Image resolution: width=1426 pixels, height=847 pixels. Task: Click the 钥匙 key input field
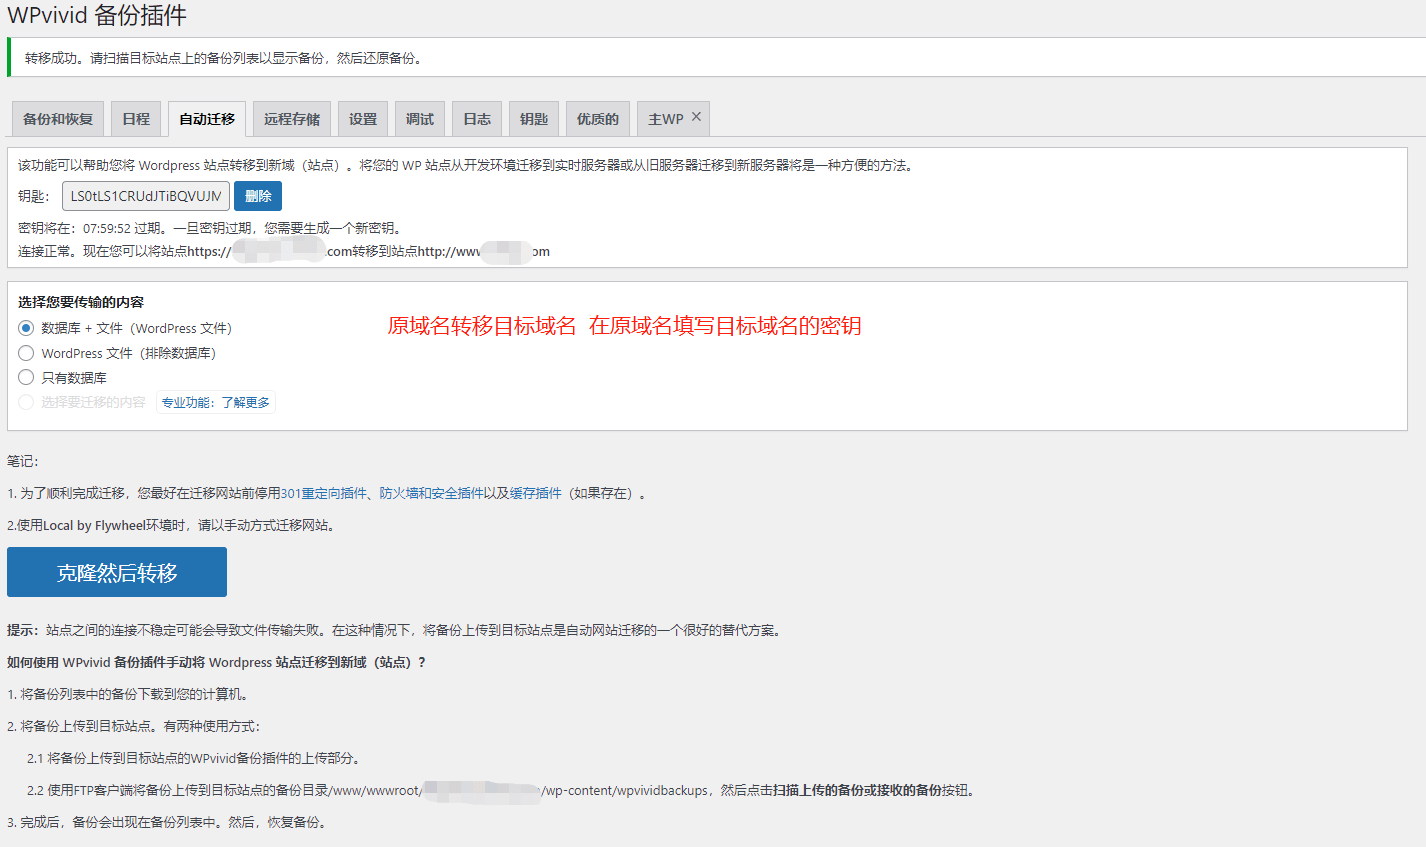pos(146,196)
